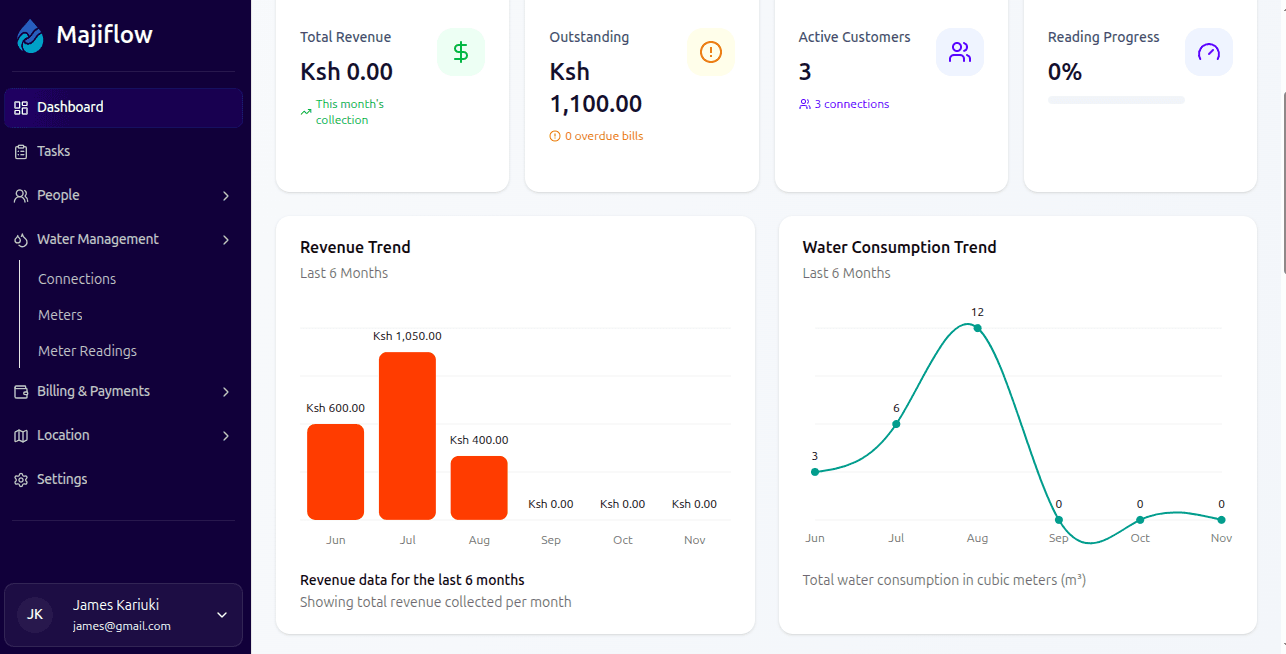The height and width of the screenshot is (654, 1286).
Task: Click the orange outstanding alert icon
Action: [x=710, y=52]
